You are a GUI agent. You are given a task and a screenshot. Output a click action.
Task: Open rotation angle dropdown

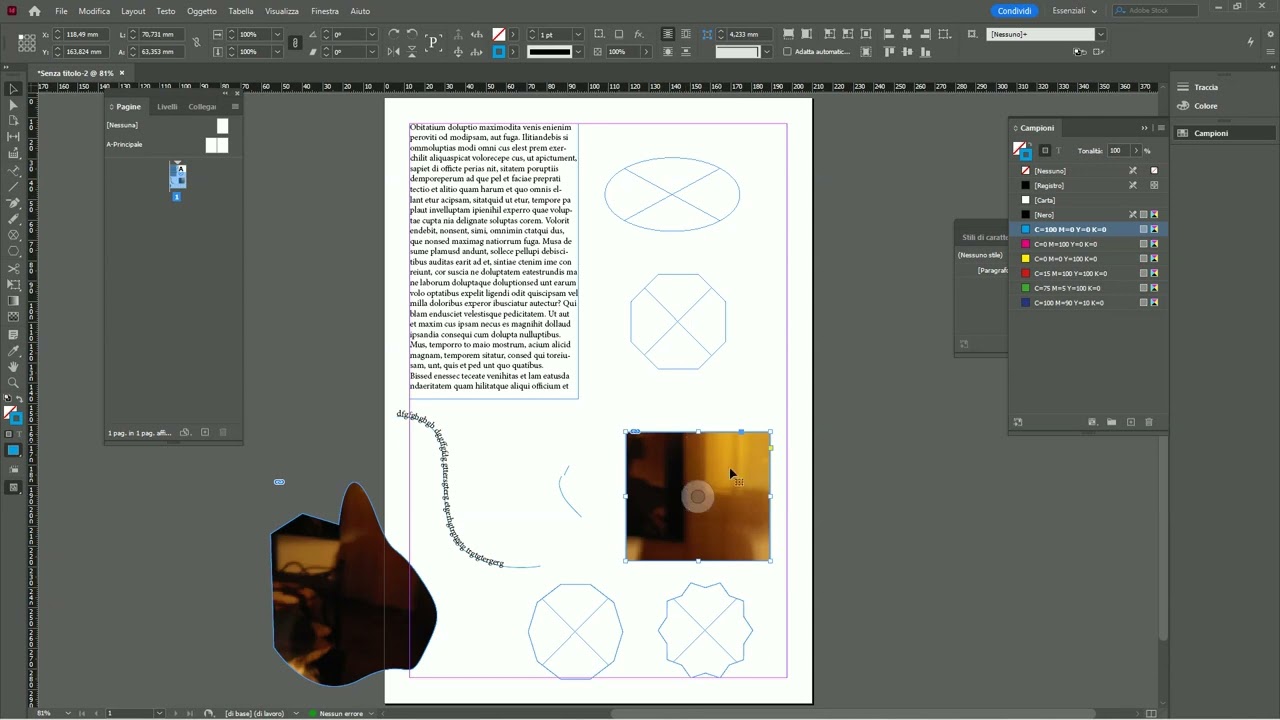[x=371, y=34]
